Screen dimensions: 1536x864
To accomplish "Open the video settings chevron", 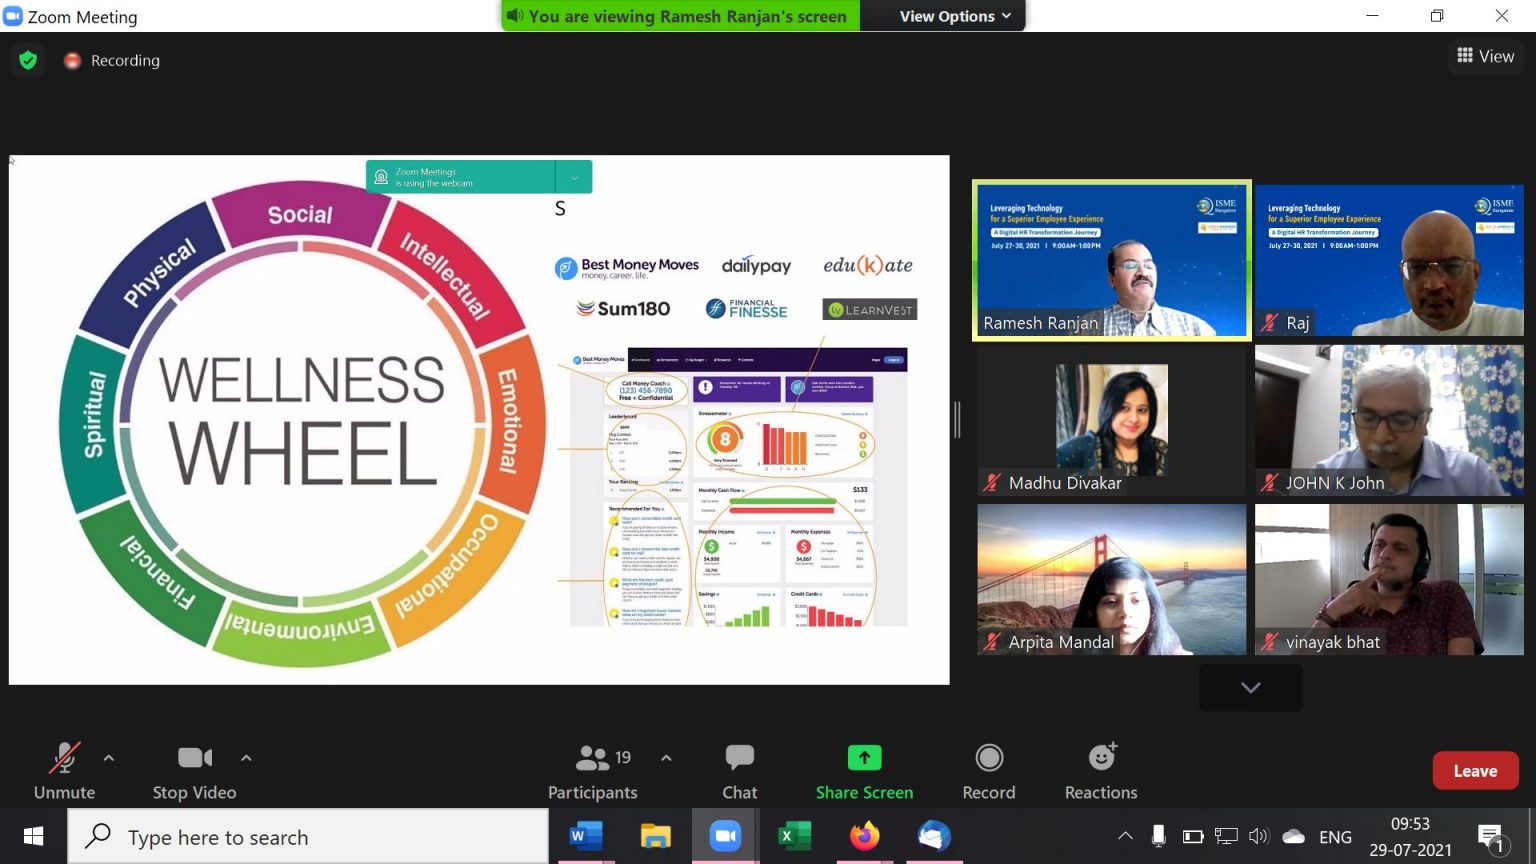I will point(246,757).
